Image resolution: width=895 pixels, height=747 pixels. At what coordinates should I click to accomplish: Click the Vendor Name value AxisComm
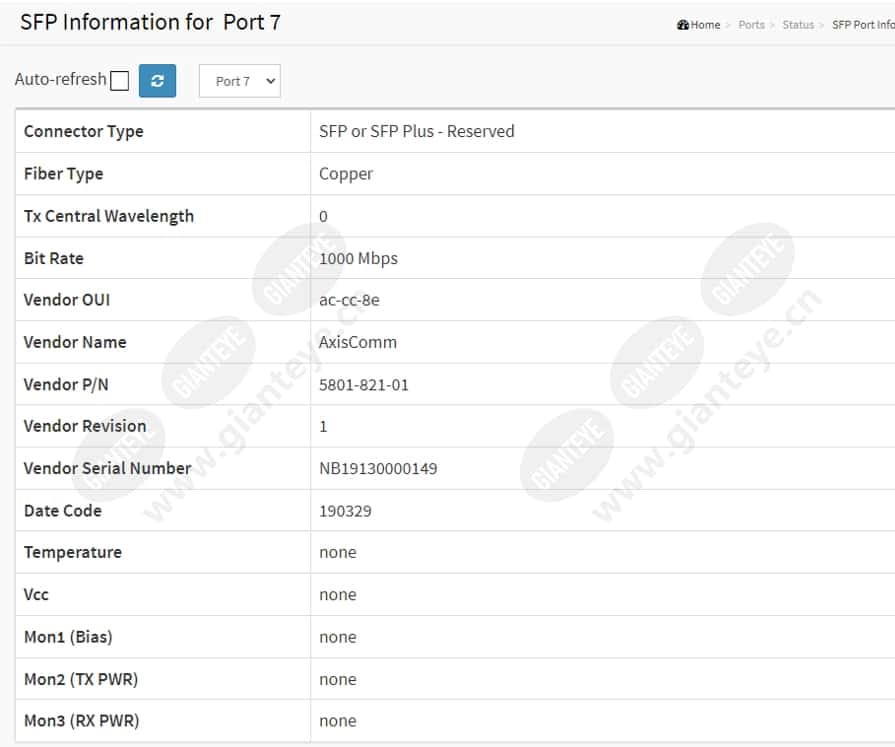pyautogui.click(x=357, y=342)
